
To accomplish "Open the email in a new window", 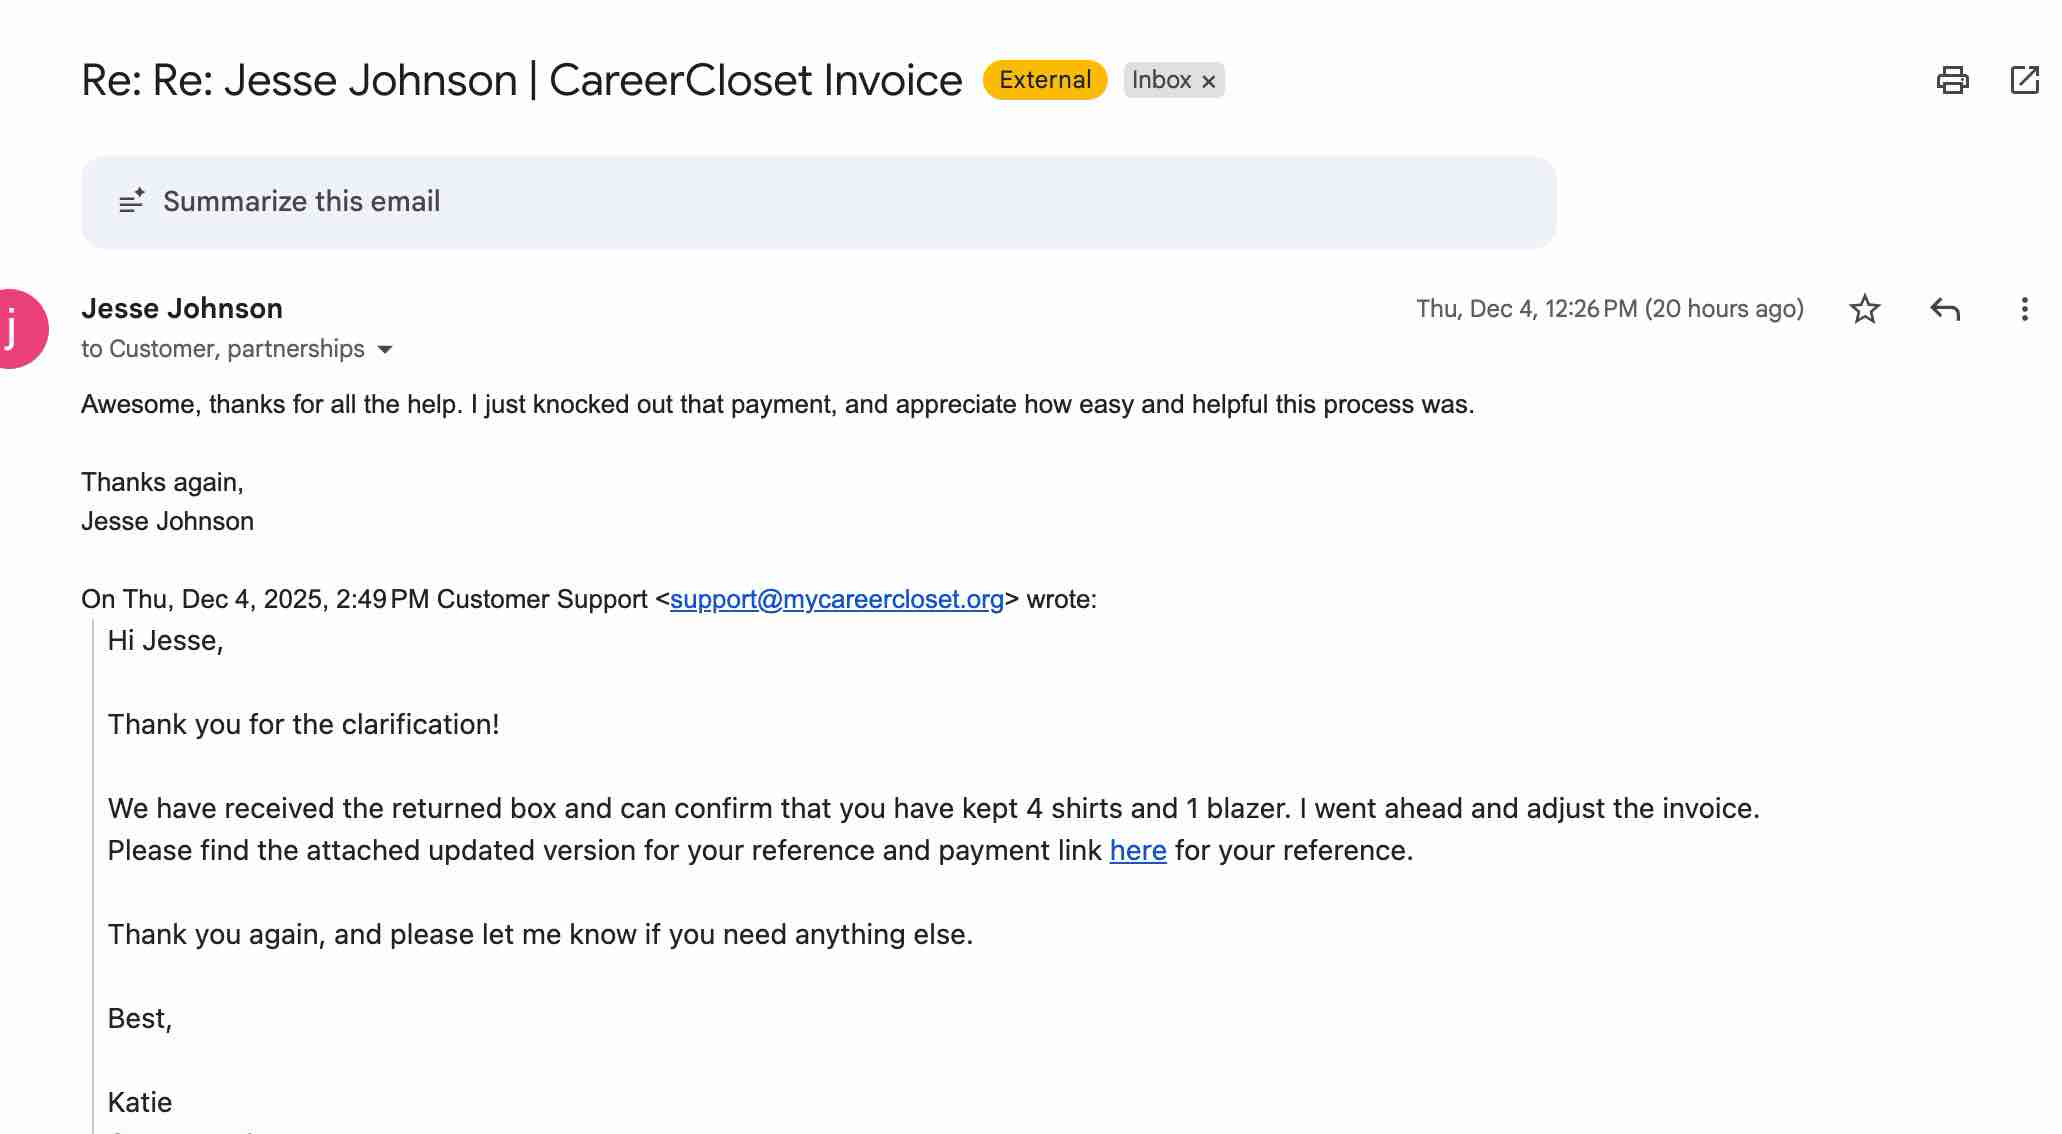I will coord(2024,80).
